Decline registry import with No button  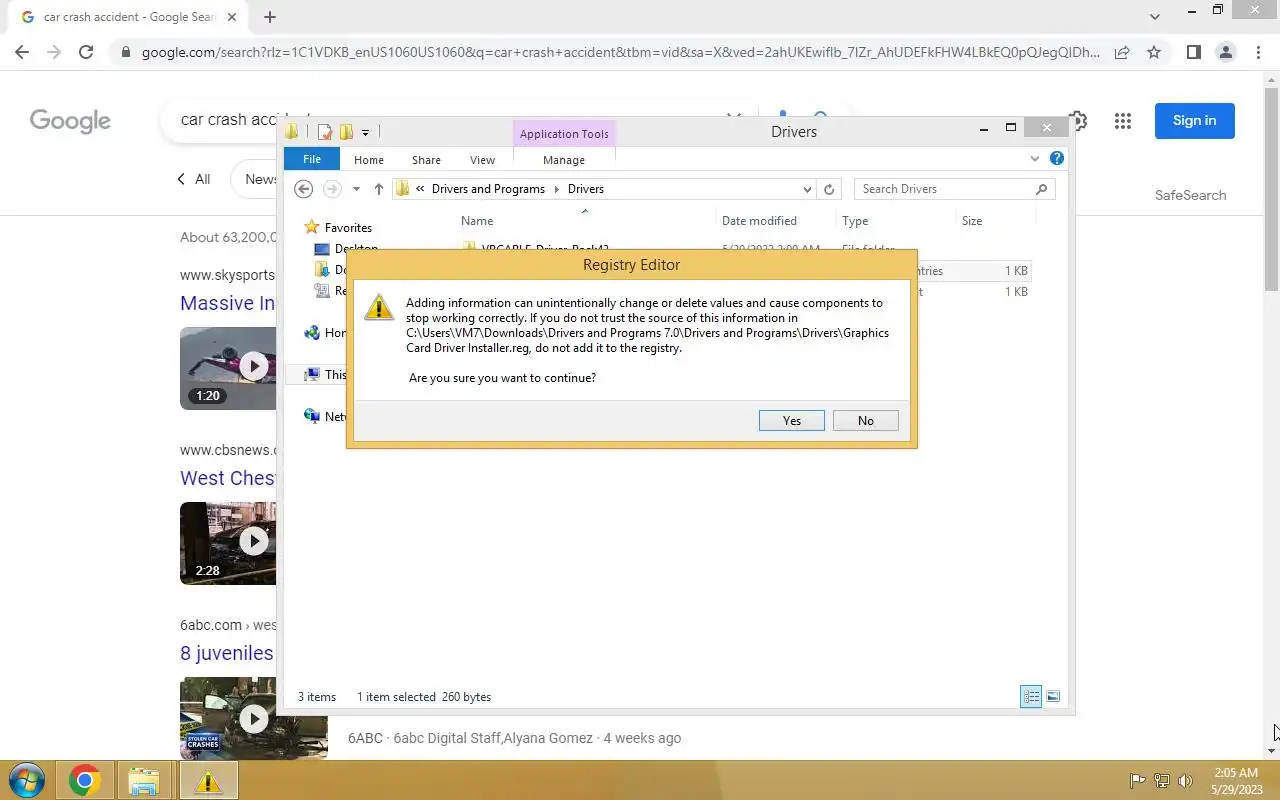click(x=866, y=421)
